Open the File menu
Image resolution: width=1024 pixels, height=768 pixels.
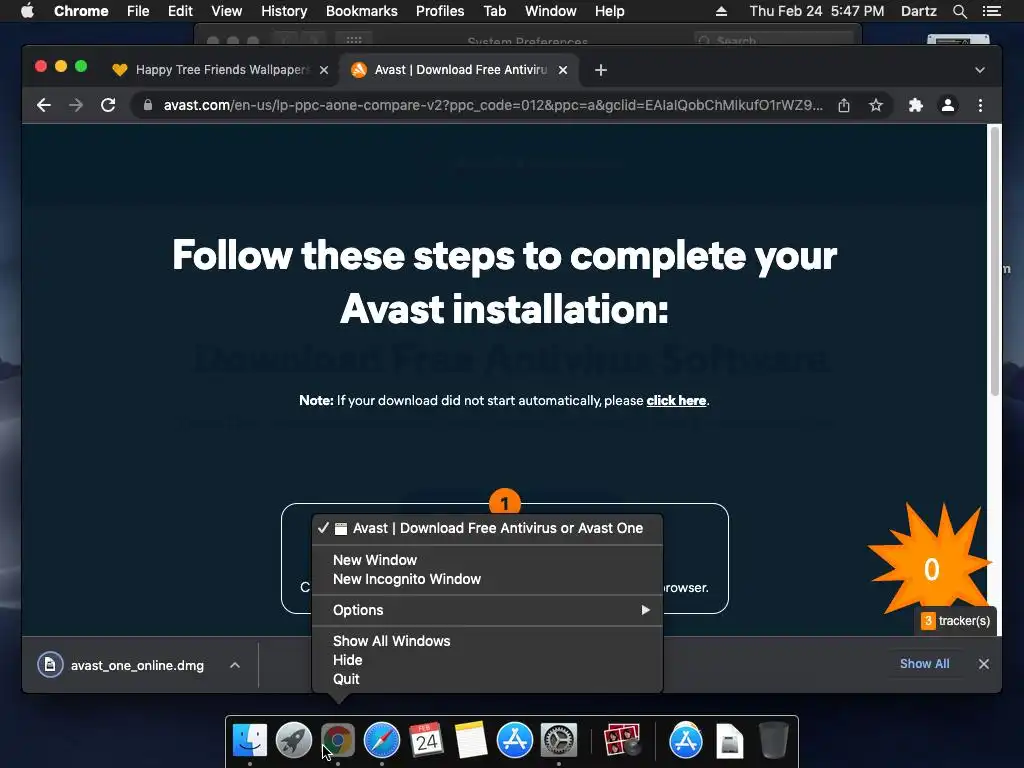(138, 11)
